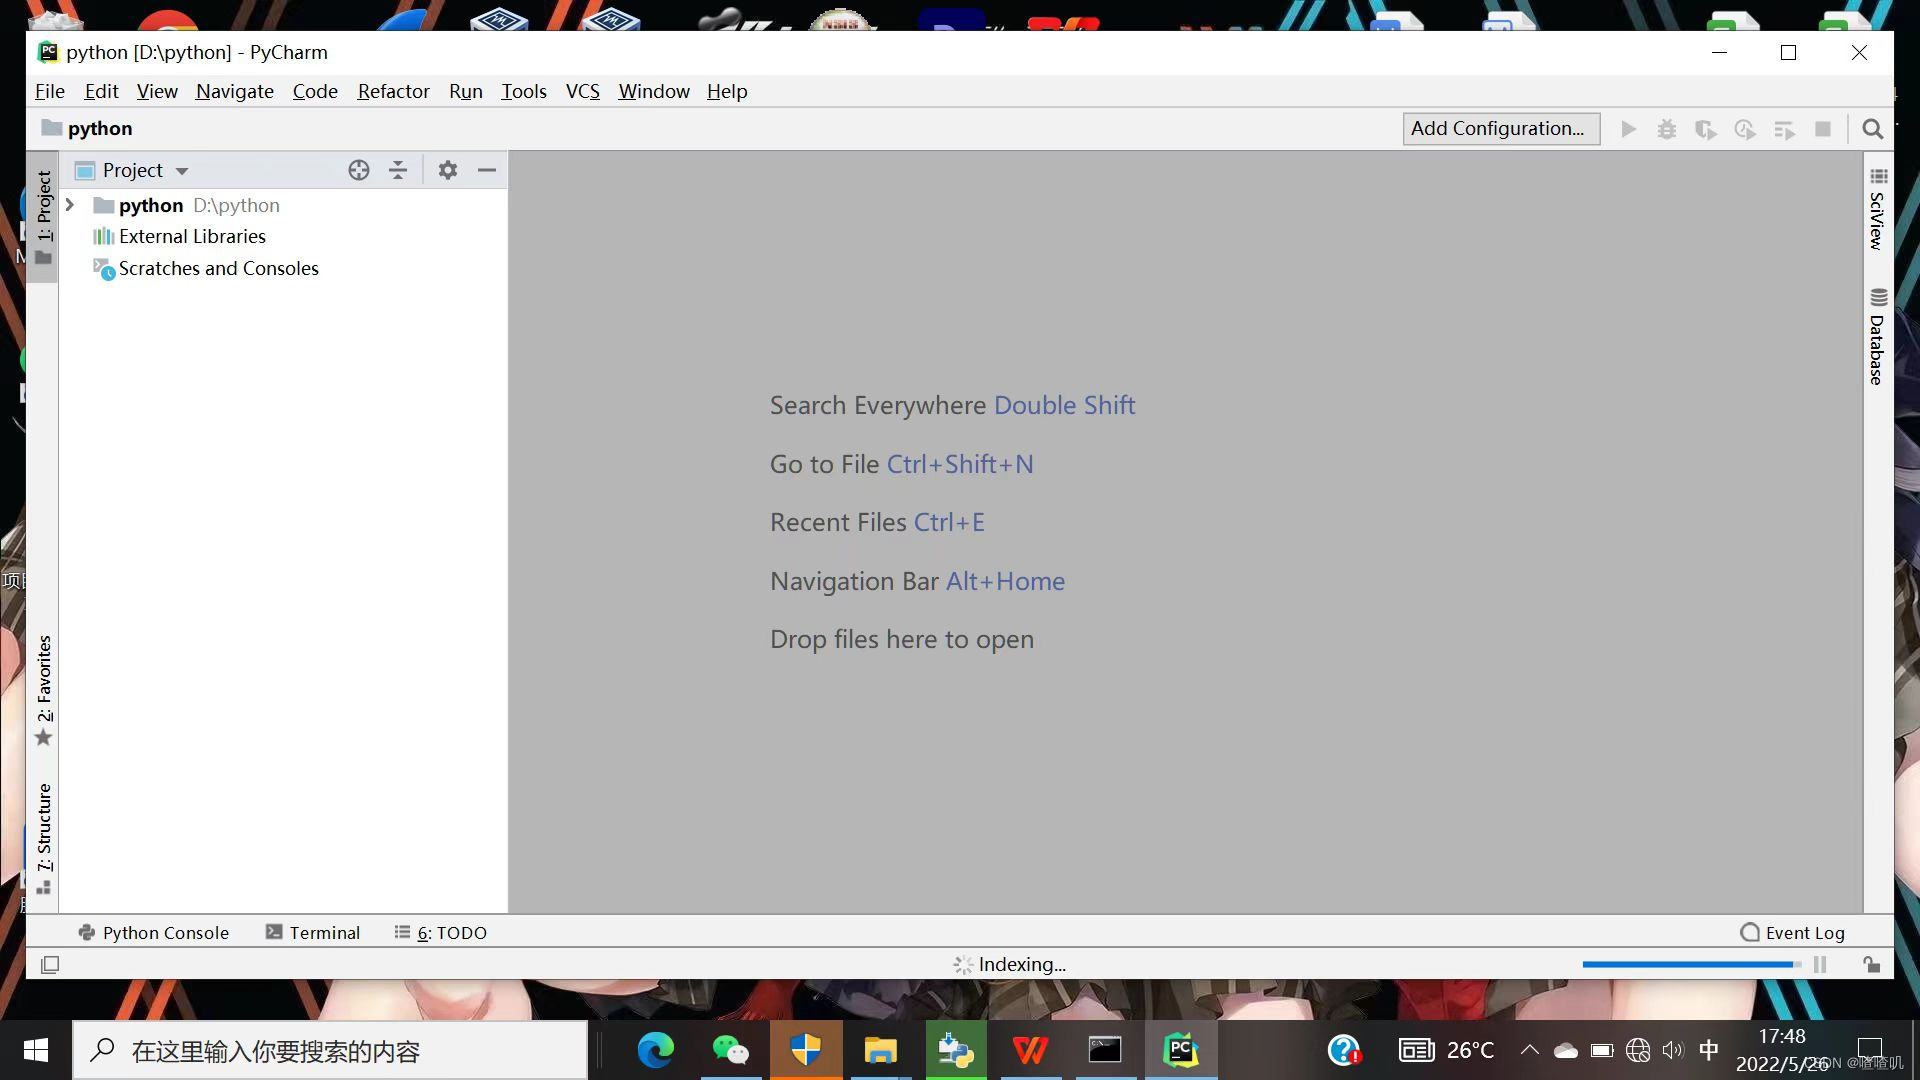The width and height of the screenshot is (1920, 1080).
Task: Click the indexing progress bar
Action: (x=1690, y=964)
